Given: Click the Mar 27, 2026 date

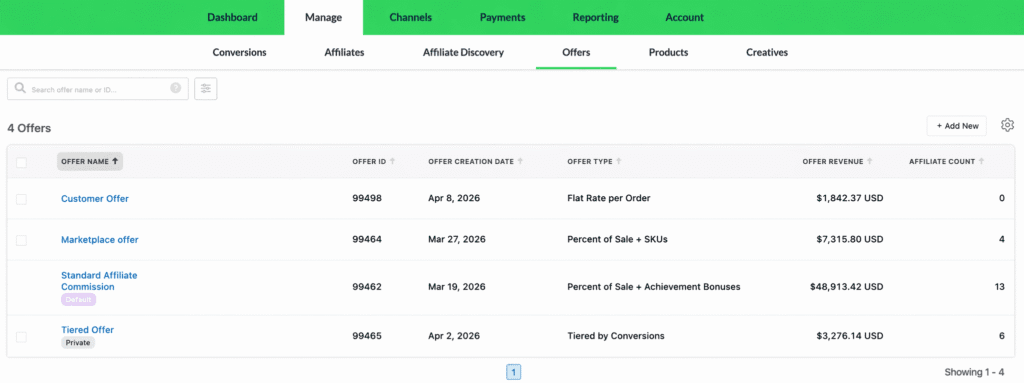Looking at the screenshot, I should (x=457, y=240).
